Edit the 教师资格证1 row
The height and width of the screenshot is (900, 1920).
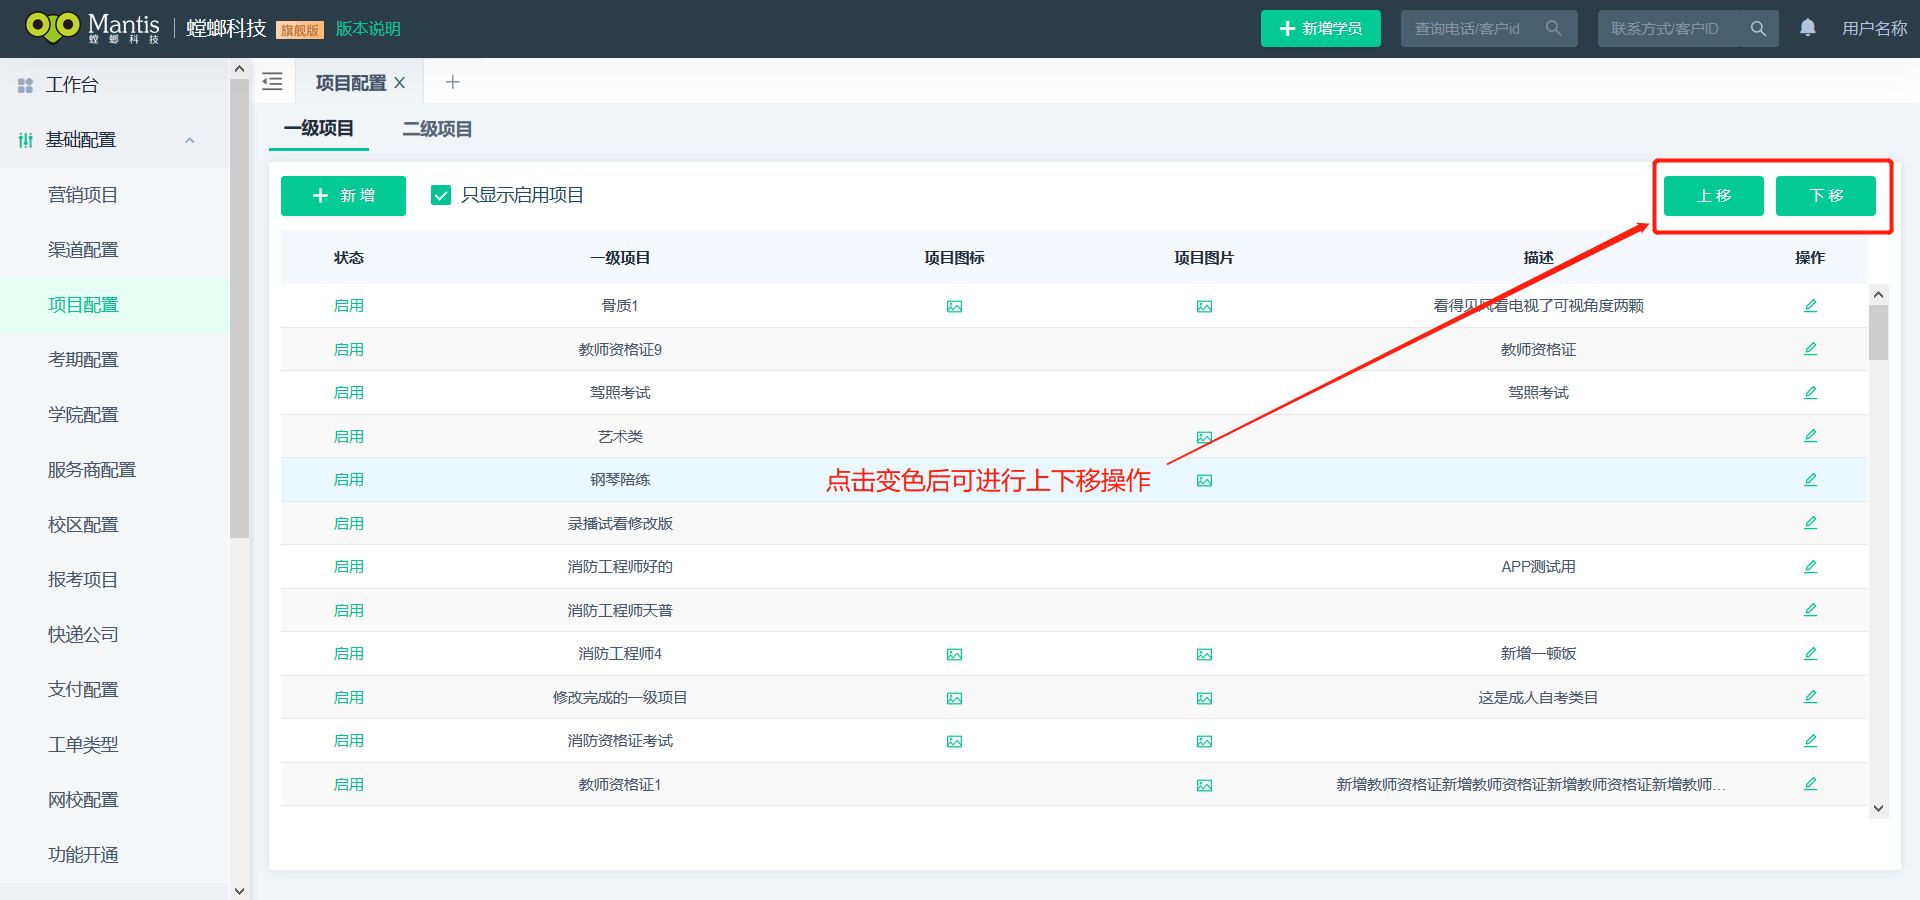[1810, 784]
